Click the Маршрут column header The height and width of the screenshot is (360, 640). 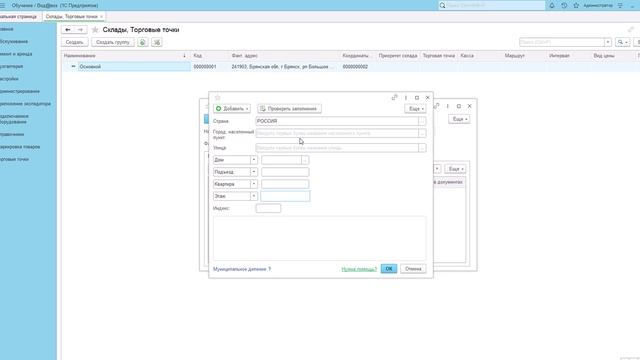point(524,56)
